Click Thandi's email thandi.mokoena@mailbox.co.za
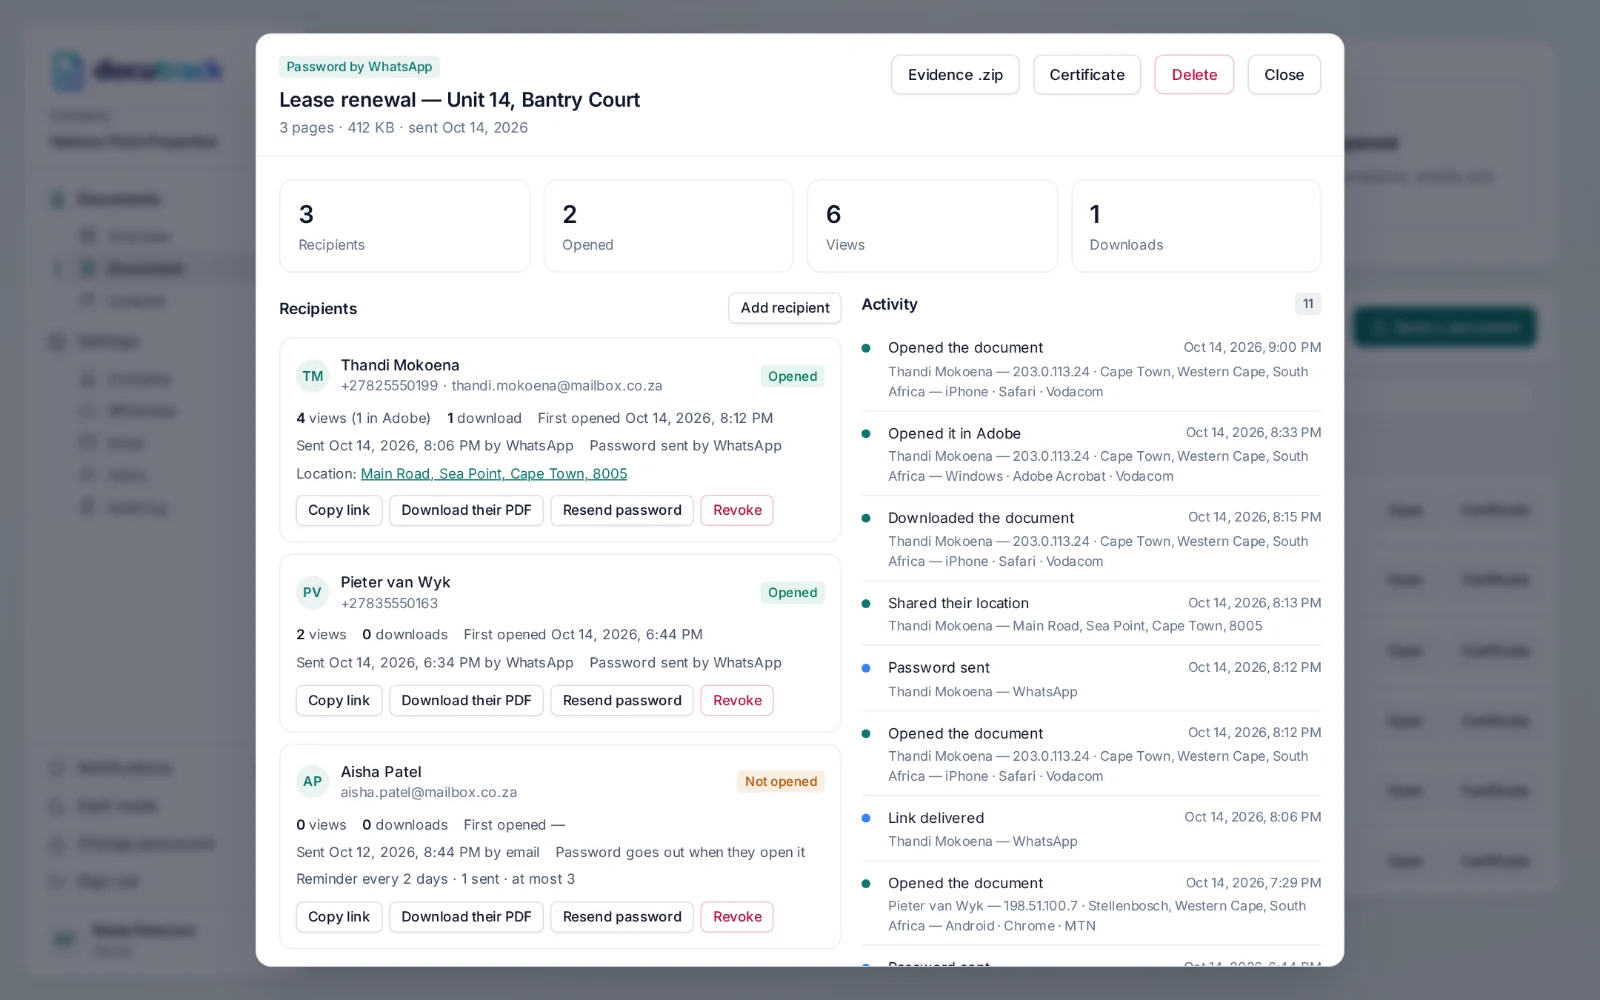This screenshot has height=1000, width=1600. click(557, 386)
